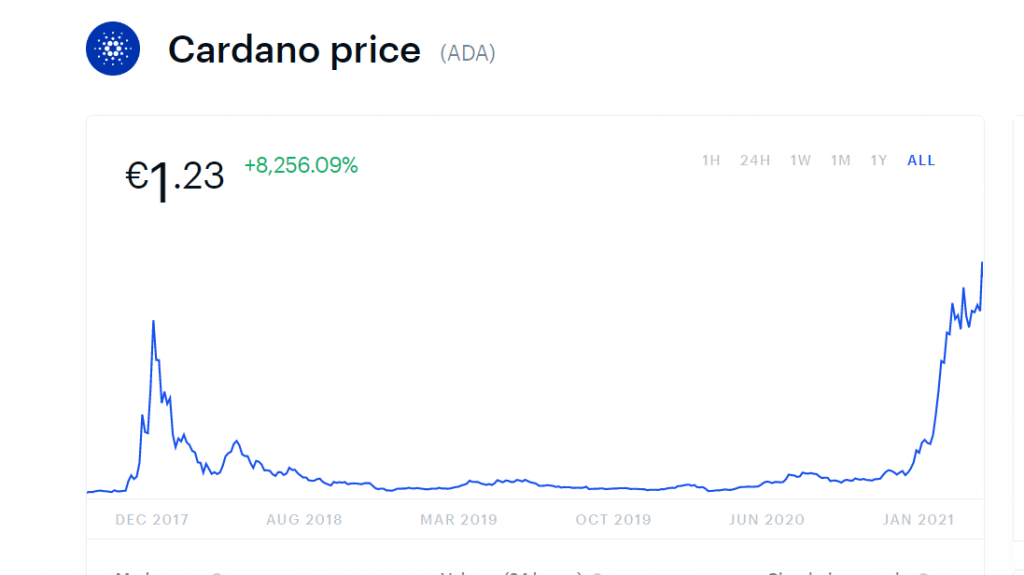Choose the 1M time range

(840, 160)
